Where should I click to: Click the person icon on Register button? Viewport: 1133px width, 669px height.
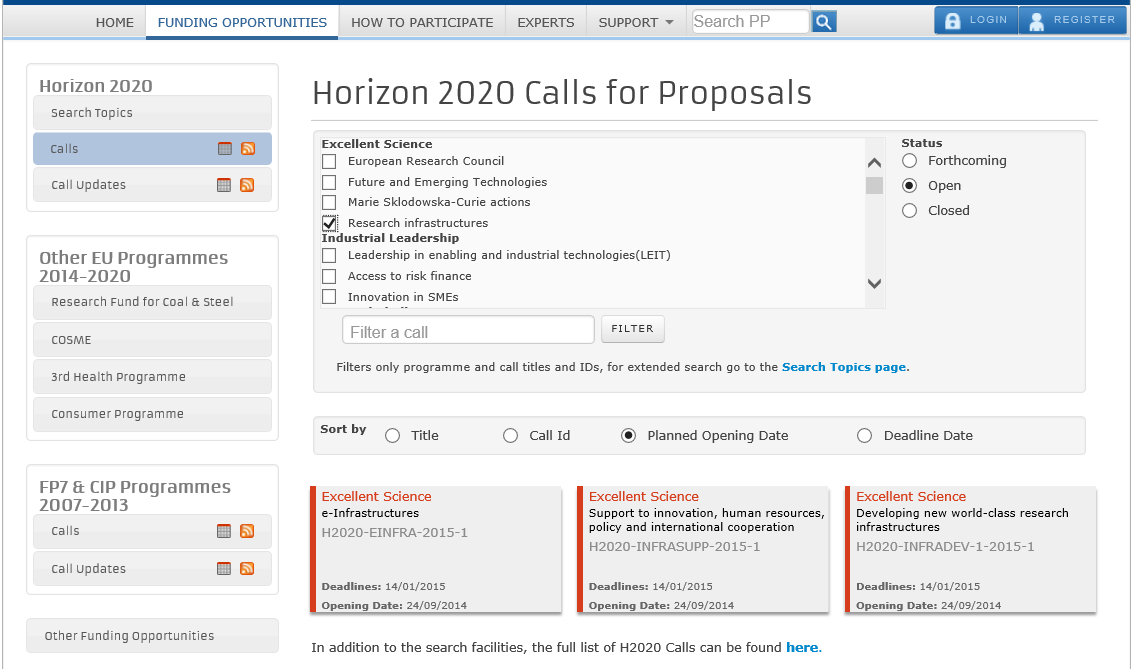(x=1036, y=22)
